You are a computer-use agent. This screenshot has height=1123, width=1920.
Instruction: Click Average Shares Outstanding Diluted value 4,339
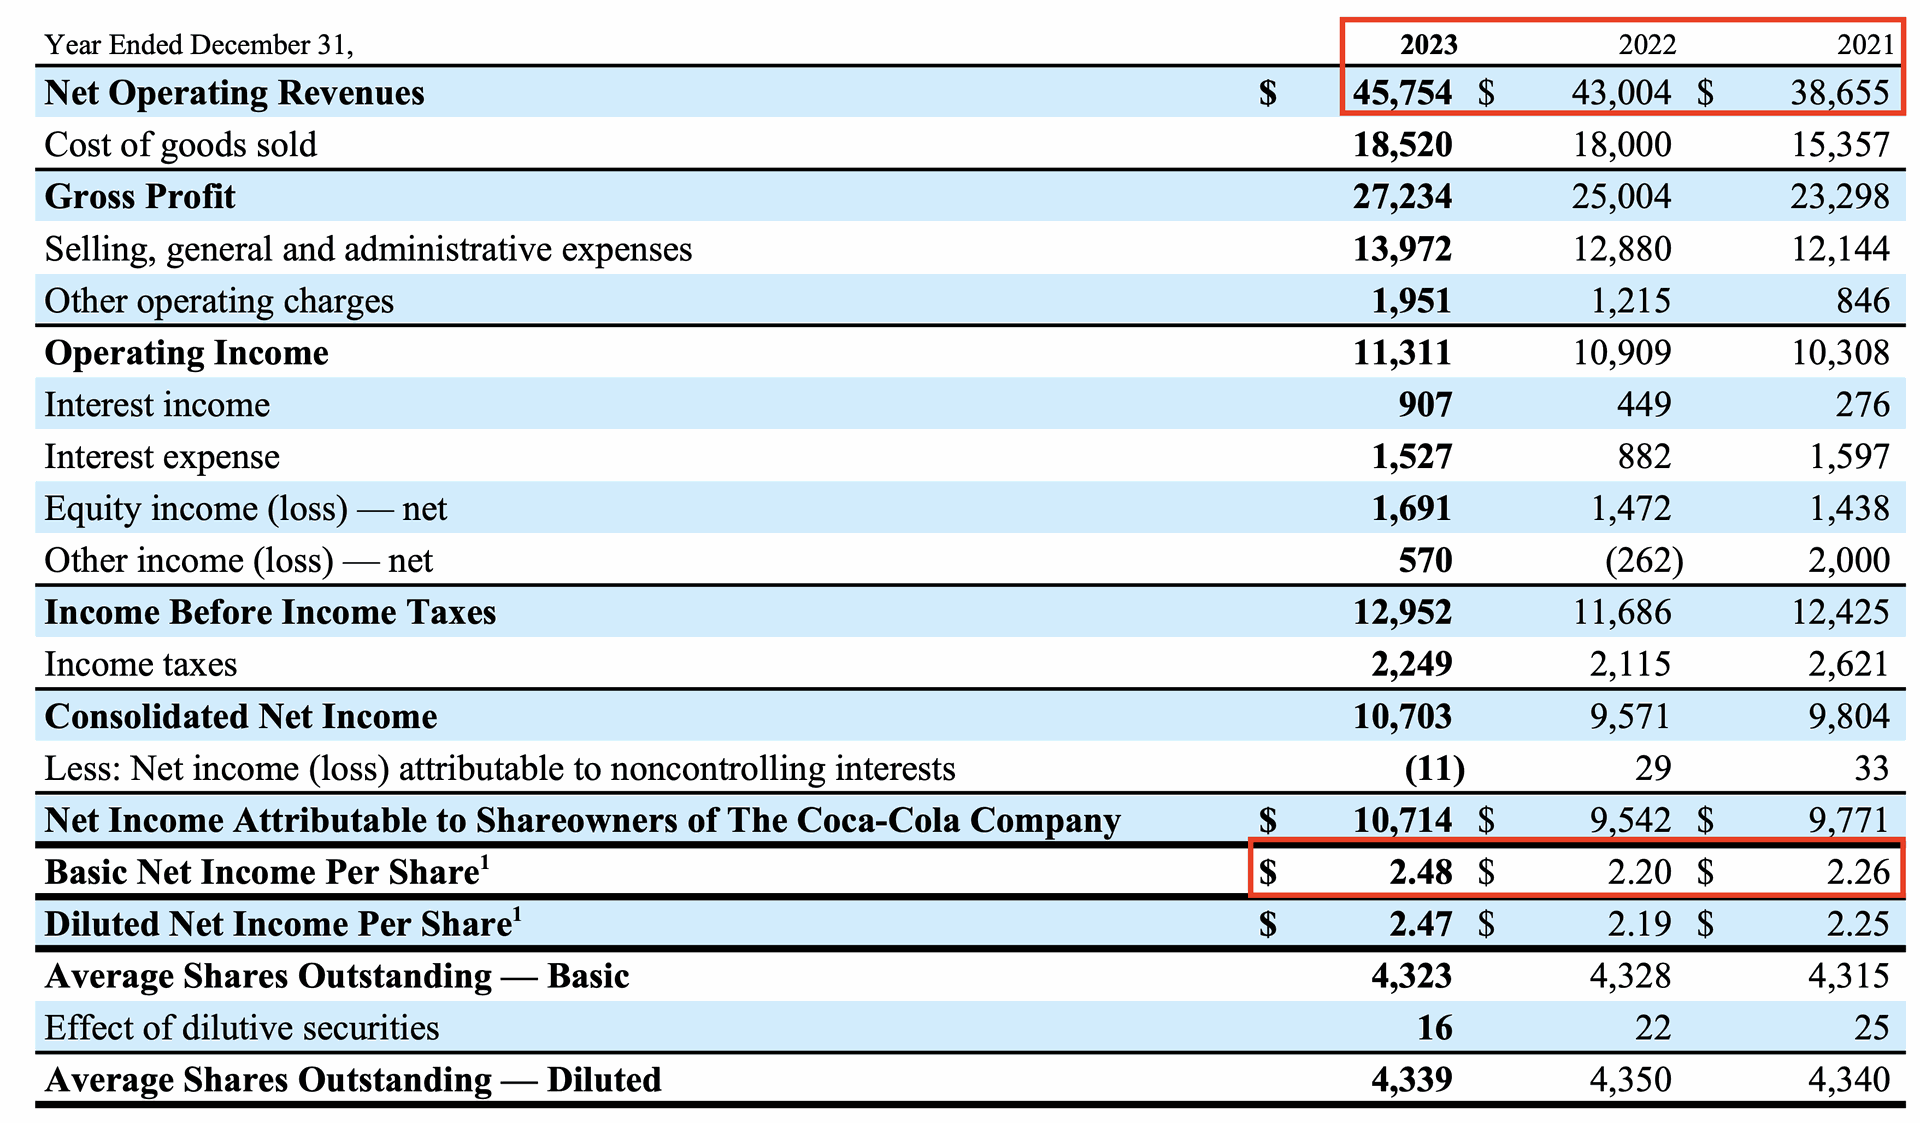tap(1411, 1081)
